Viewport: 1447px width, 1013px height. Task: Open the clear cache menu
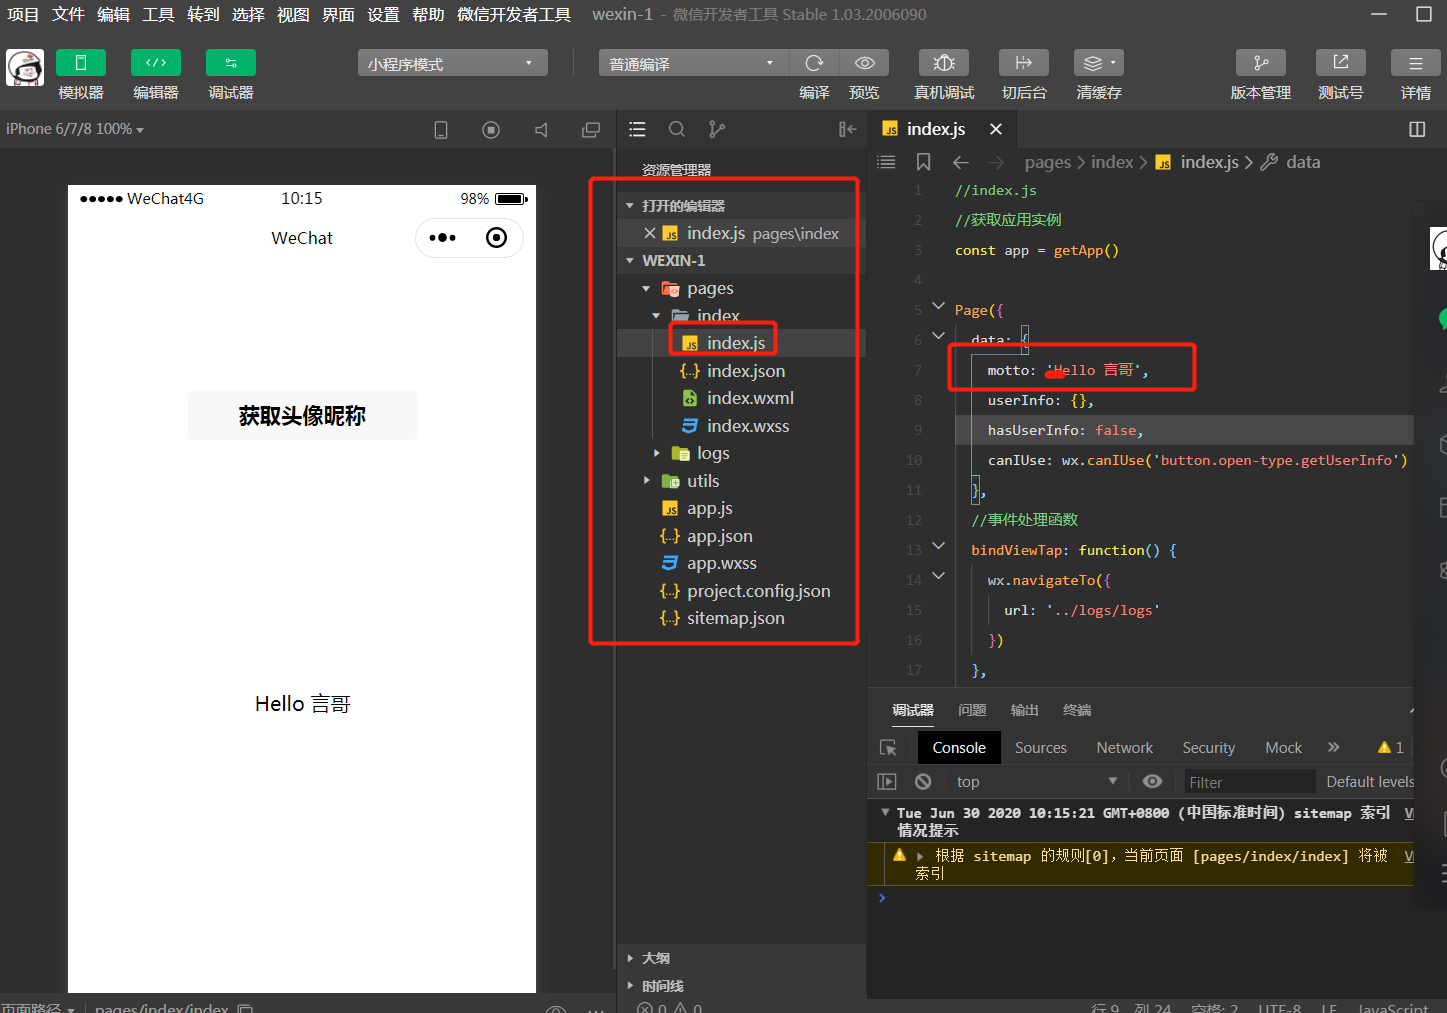[1099, 63]
